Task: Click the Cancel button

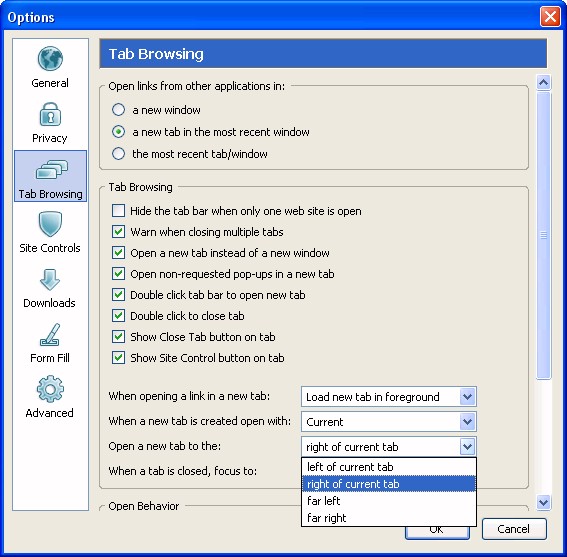Action: click(x=514, y=529)
